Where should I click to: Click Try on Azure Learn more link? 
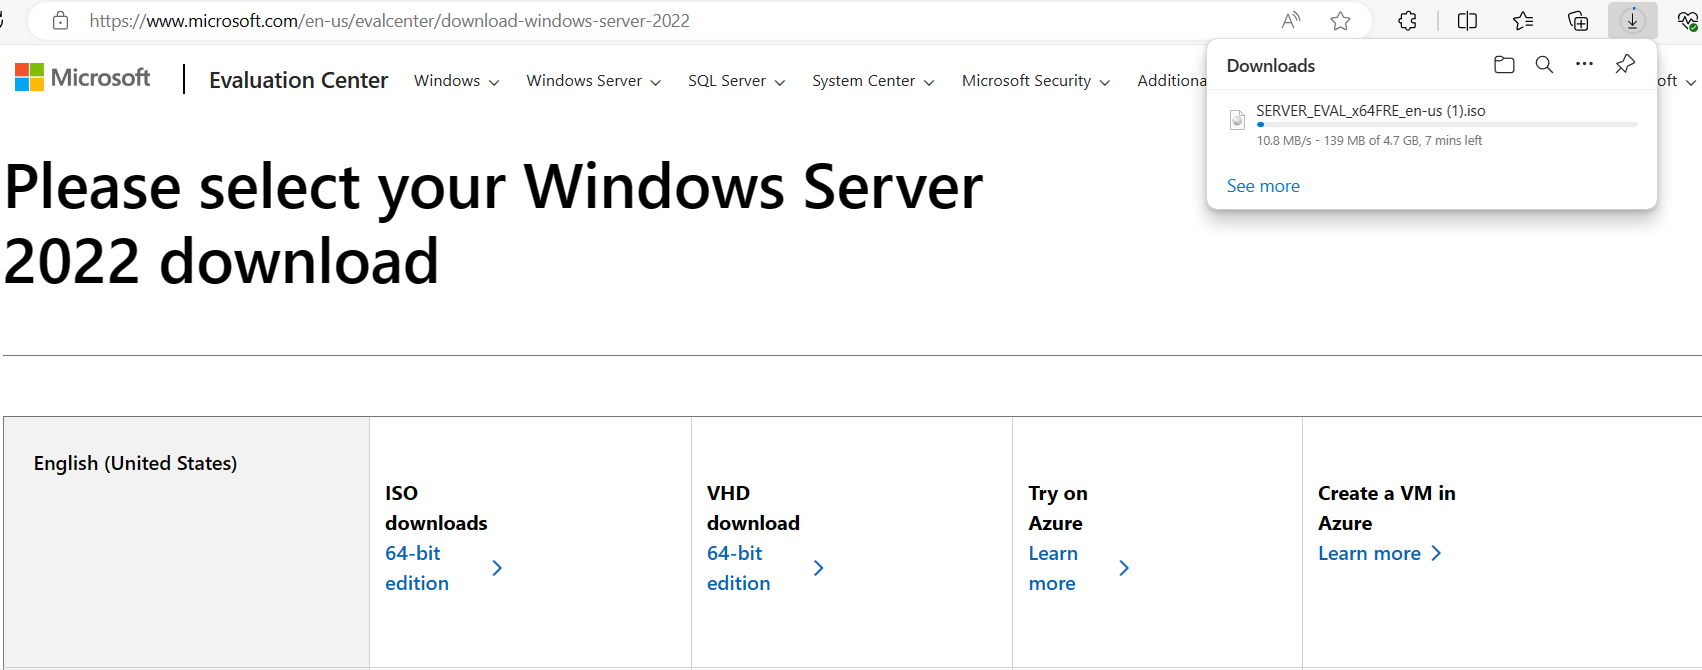point(1053,568)
